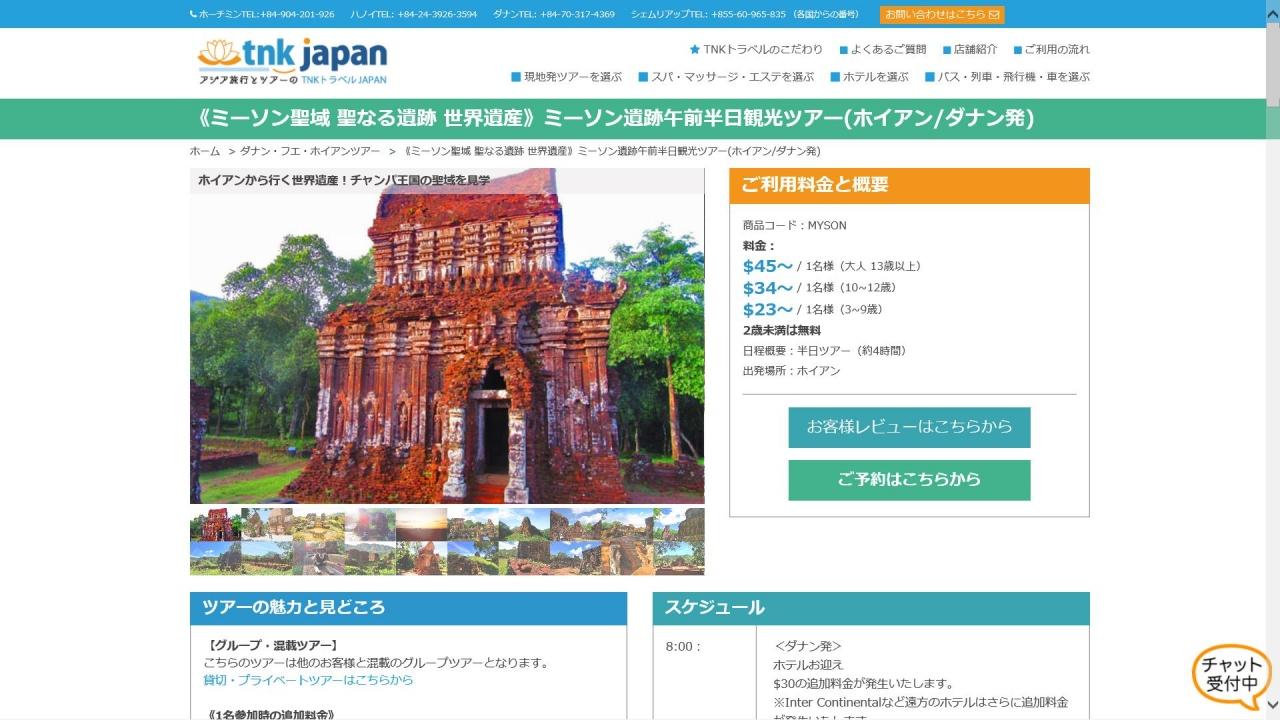Click the 日程概要：半日ツアー line
The height and width of the screenshot is (720, 1280).
[x=825, y=351]
